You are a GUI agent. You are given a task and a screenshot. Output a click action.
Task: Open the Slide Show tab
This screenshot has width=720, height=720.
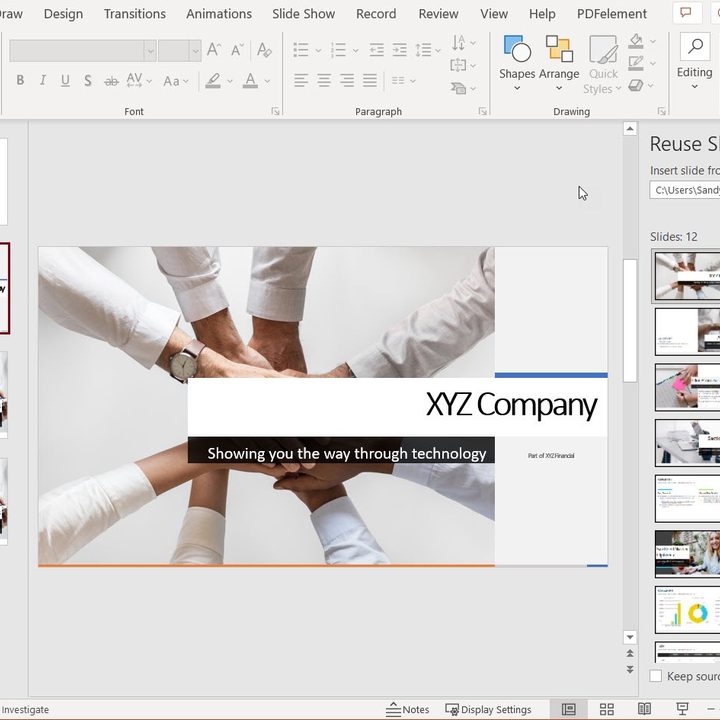(304, 14)
